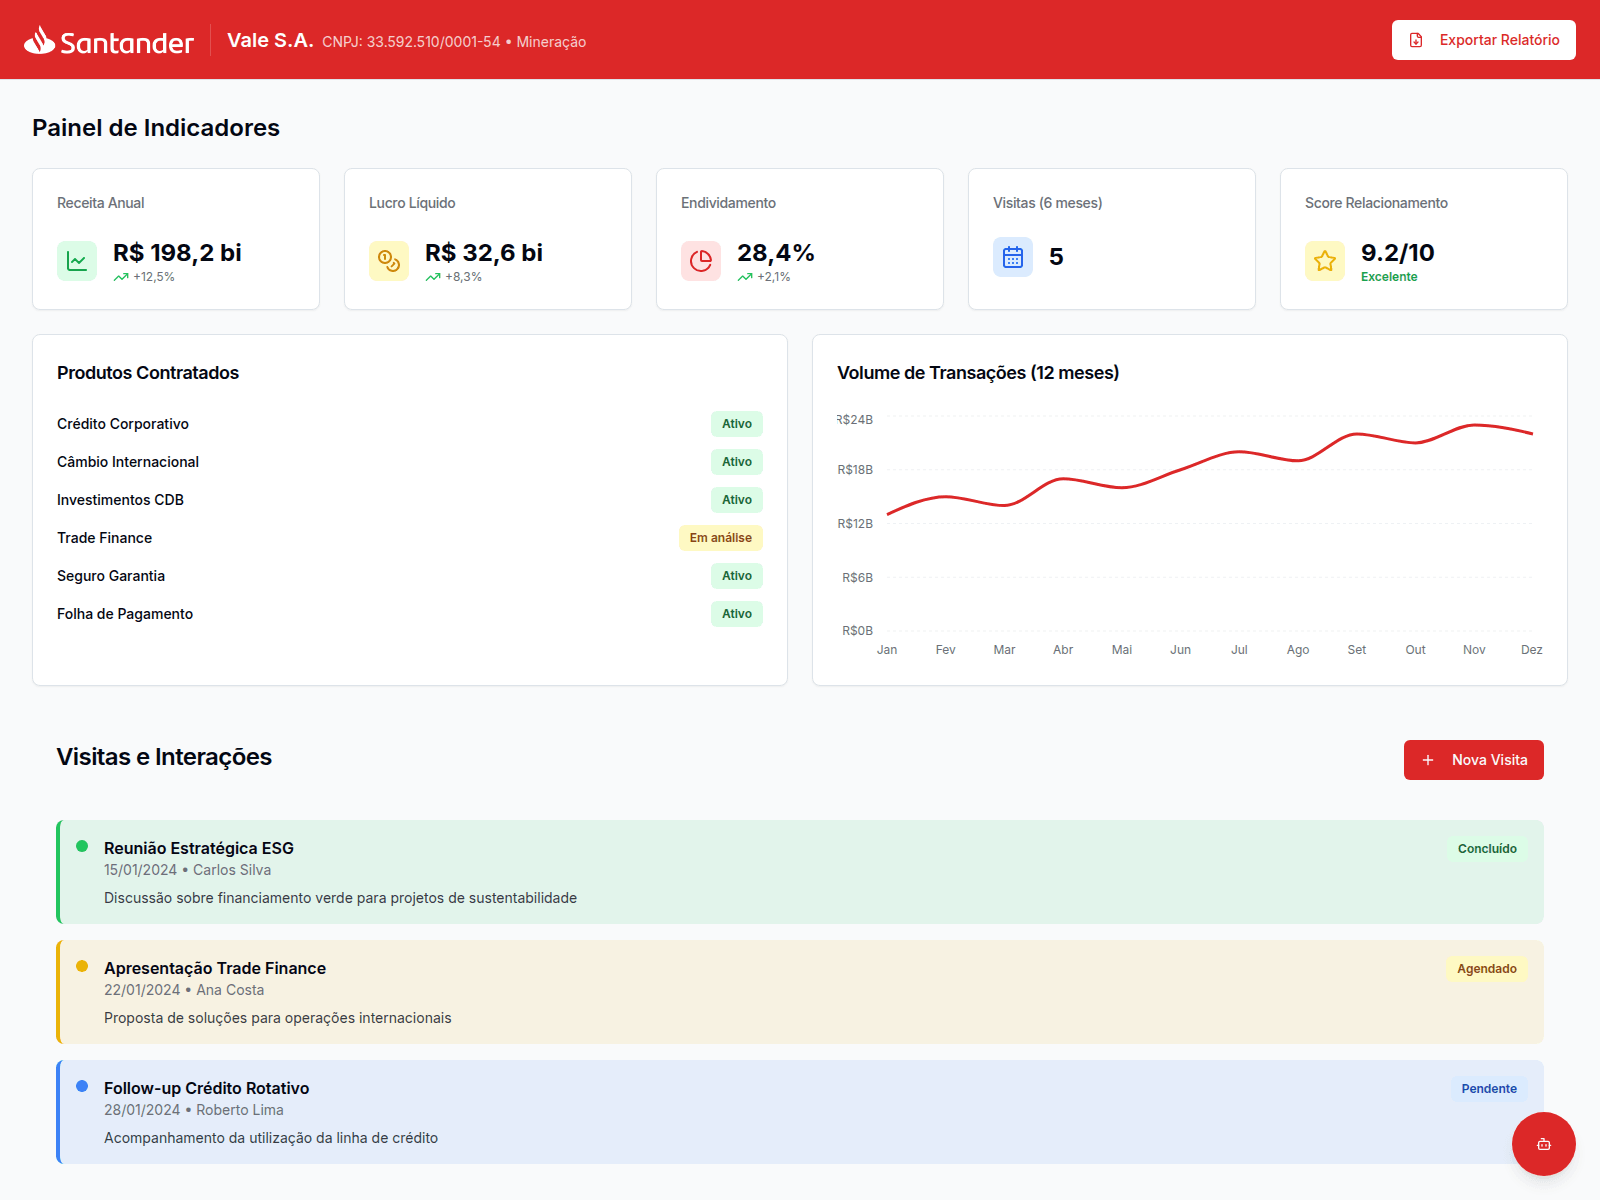Select the Crédito Corporativo product row

[410, 424]
